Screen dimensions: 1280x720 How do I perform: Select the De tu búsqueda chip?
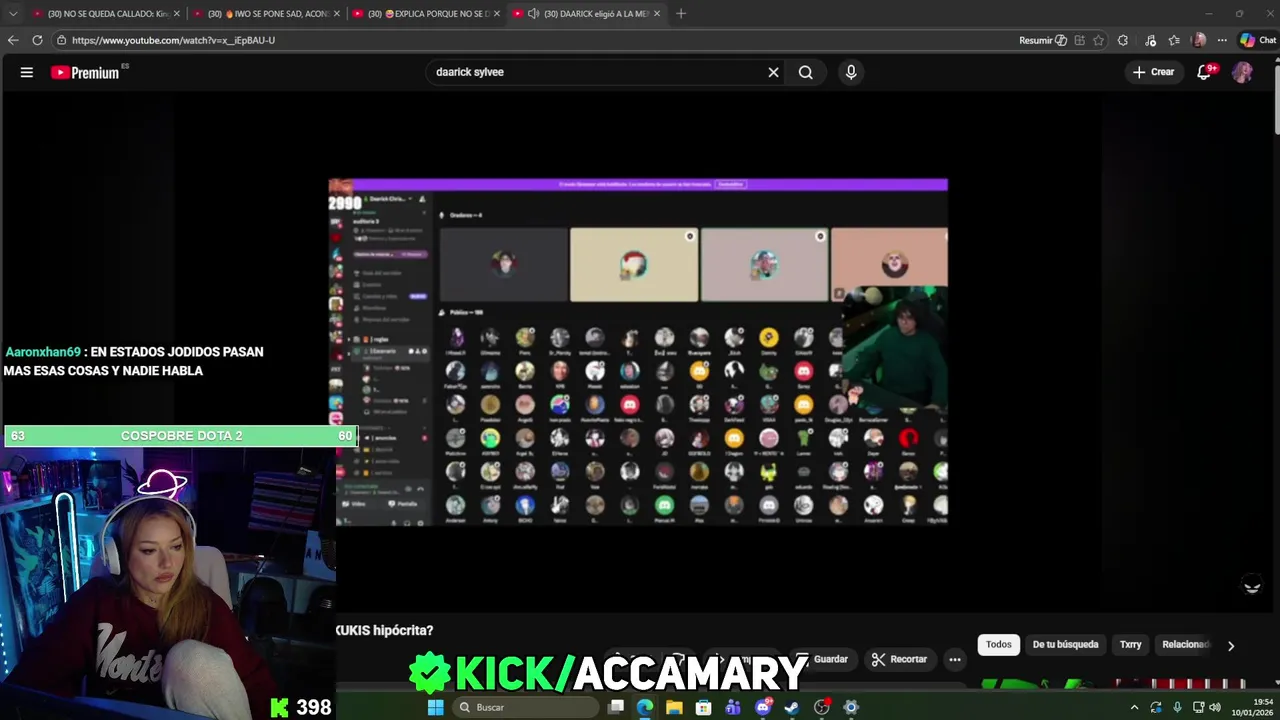(x=1065, y=645)
